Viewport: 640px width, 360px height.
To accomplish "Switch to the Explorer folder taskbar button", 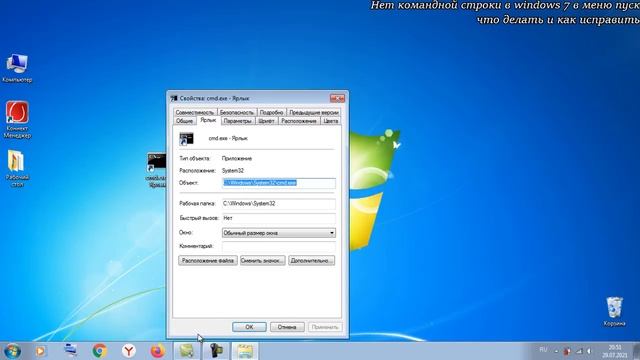I will pos(245,351).
